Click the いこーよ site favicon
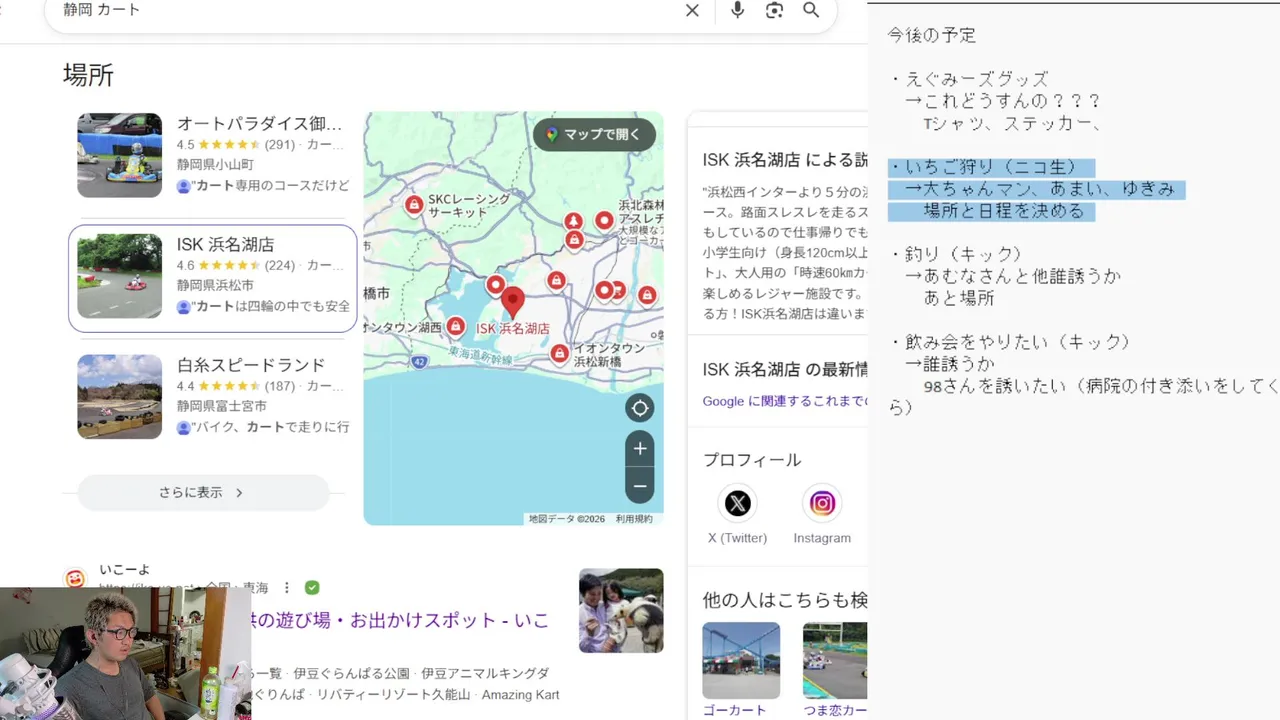Image resolution: width=1280 pixels, height=720 pixels. (x=75, y=578)
